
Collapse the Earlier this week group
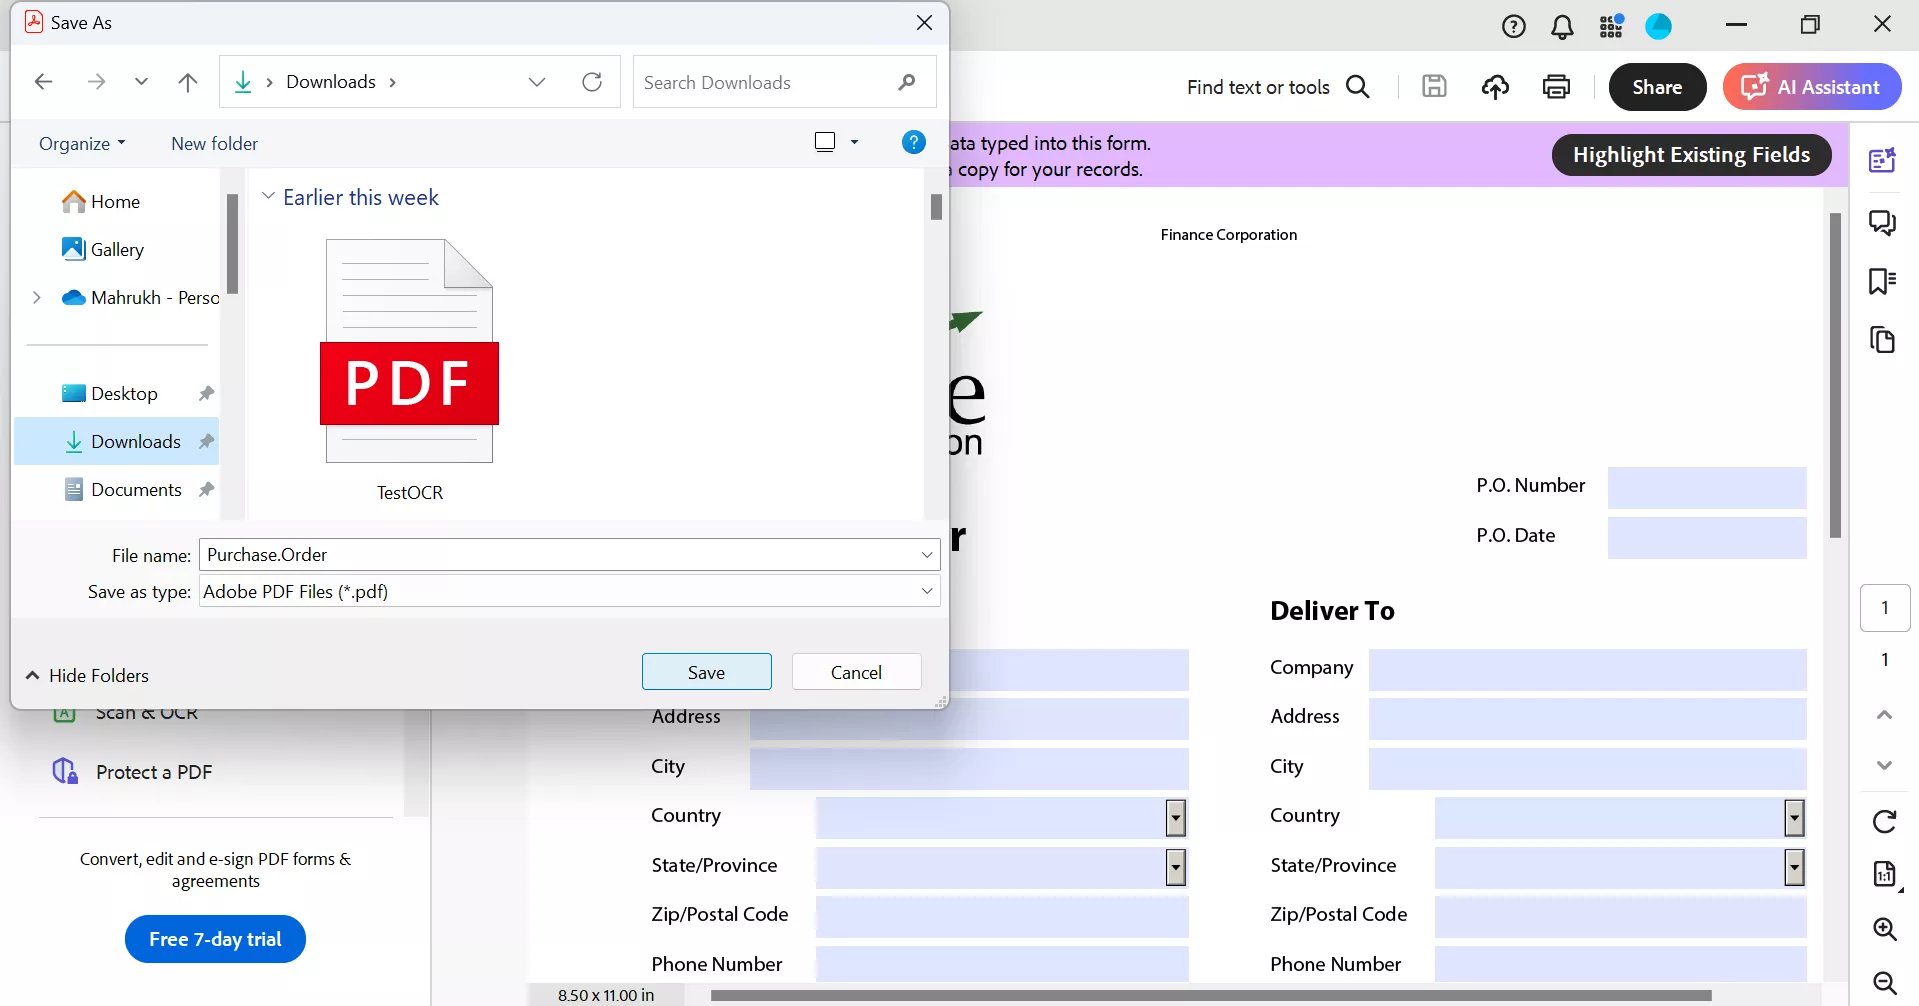point(267,196)
